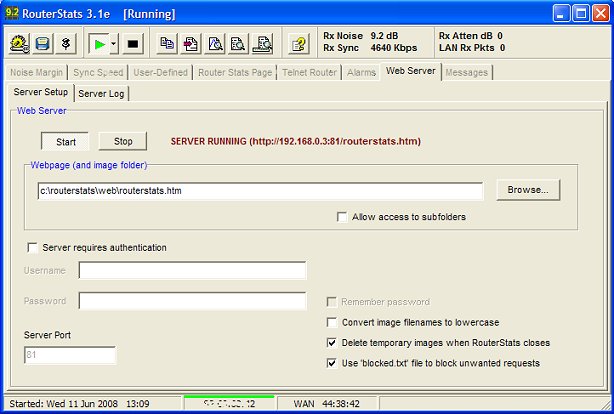Click the RouterStats title bar app icon

(x=14, y=13)
